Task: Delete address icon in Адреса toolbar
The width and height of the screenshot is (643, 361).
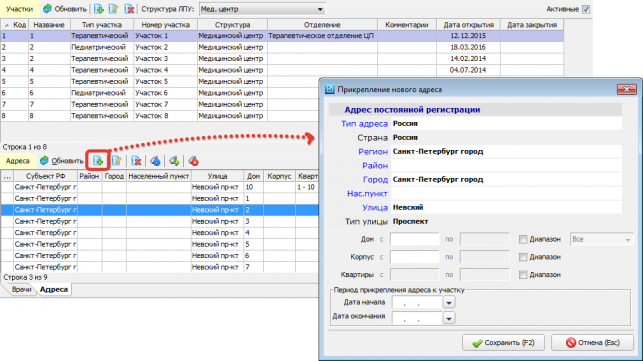Action: pos(136,161)
